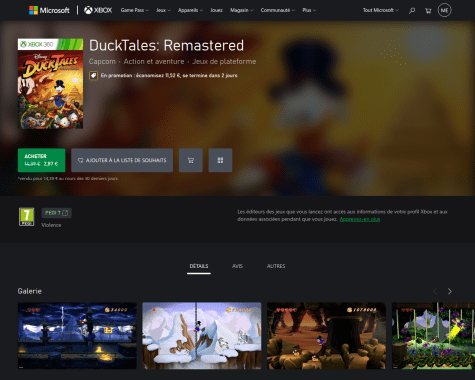Expand the Appareils menu
This screenshot has height=380, width=475.
190,10
